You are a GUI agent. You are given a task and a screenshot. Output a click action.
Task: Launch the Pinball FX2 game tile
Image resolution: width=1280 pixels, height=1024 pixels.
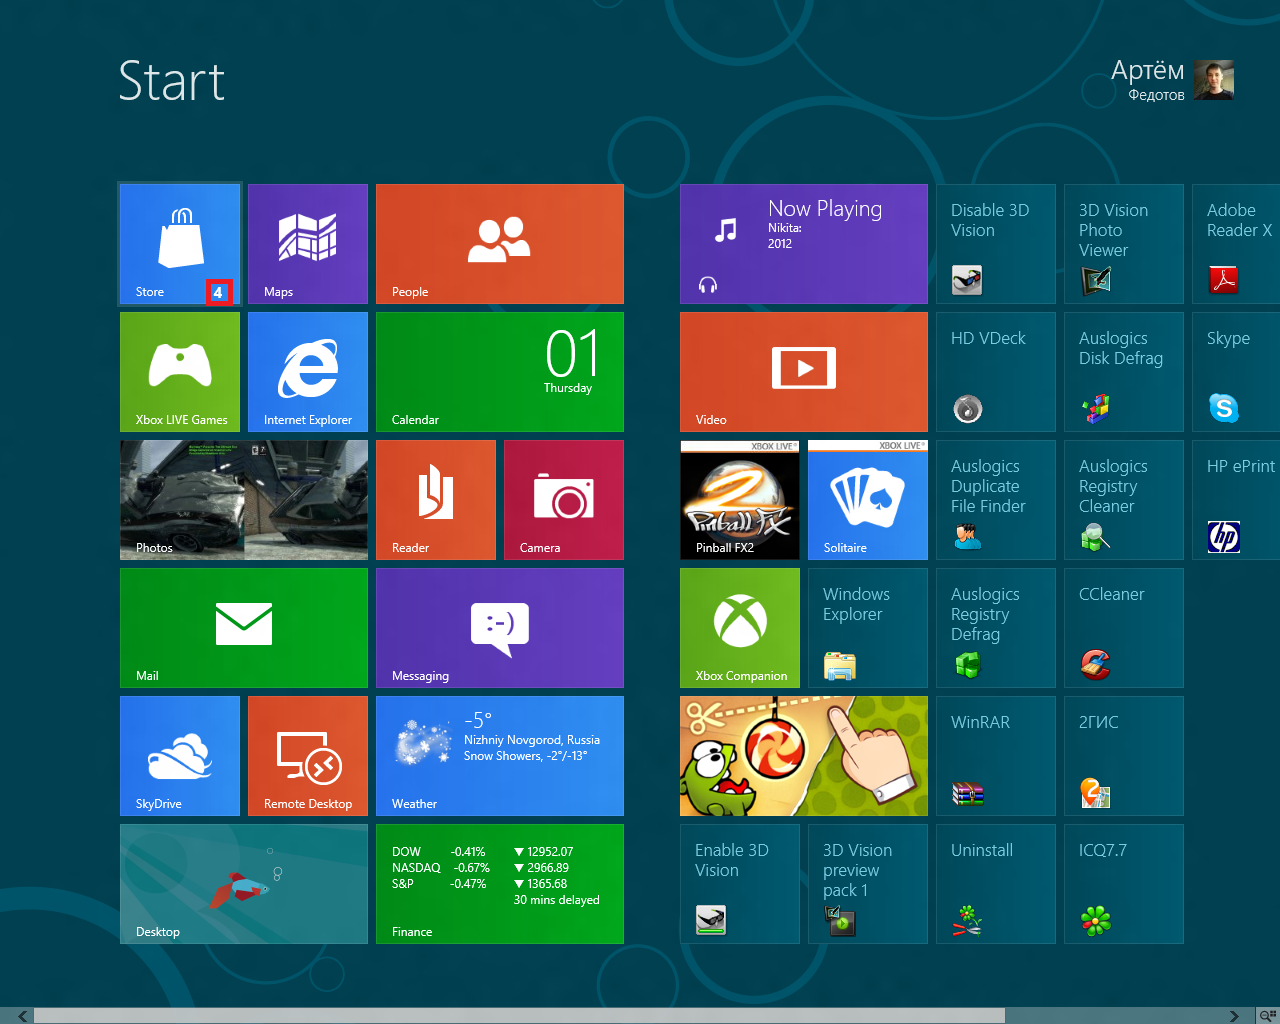(x=740, y=500)
